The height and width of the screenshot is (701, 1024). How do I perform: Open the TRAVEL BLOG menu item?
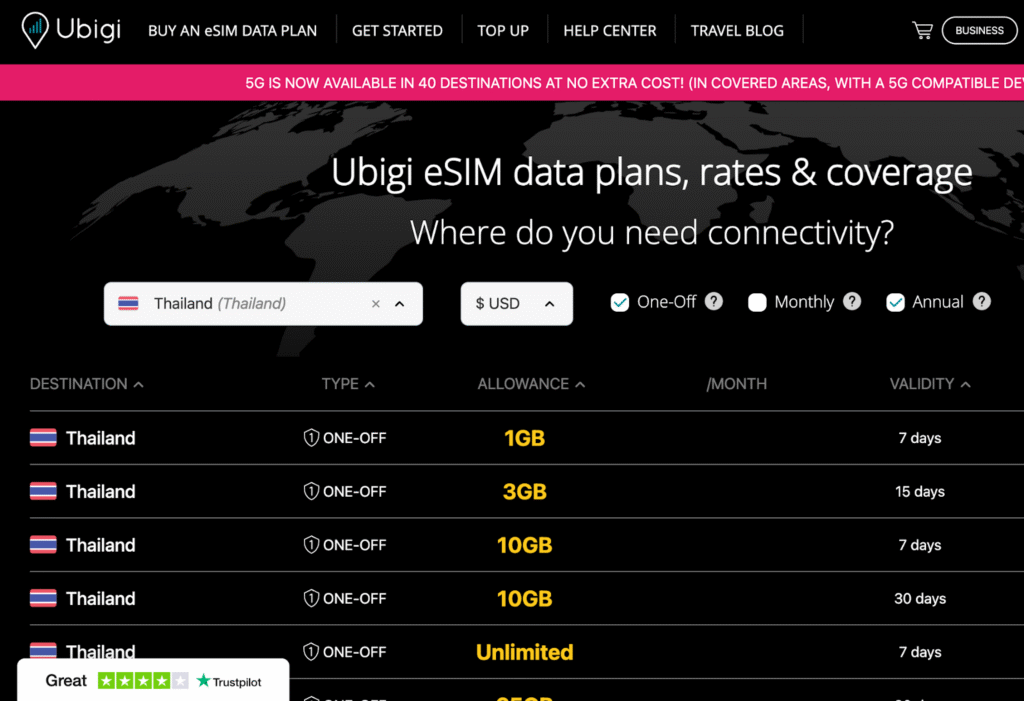pos(738,30)
